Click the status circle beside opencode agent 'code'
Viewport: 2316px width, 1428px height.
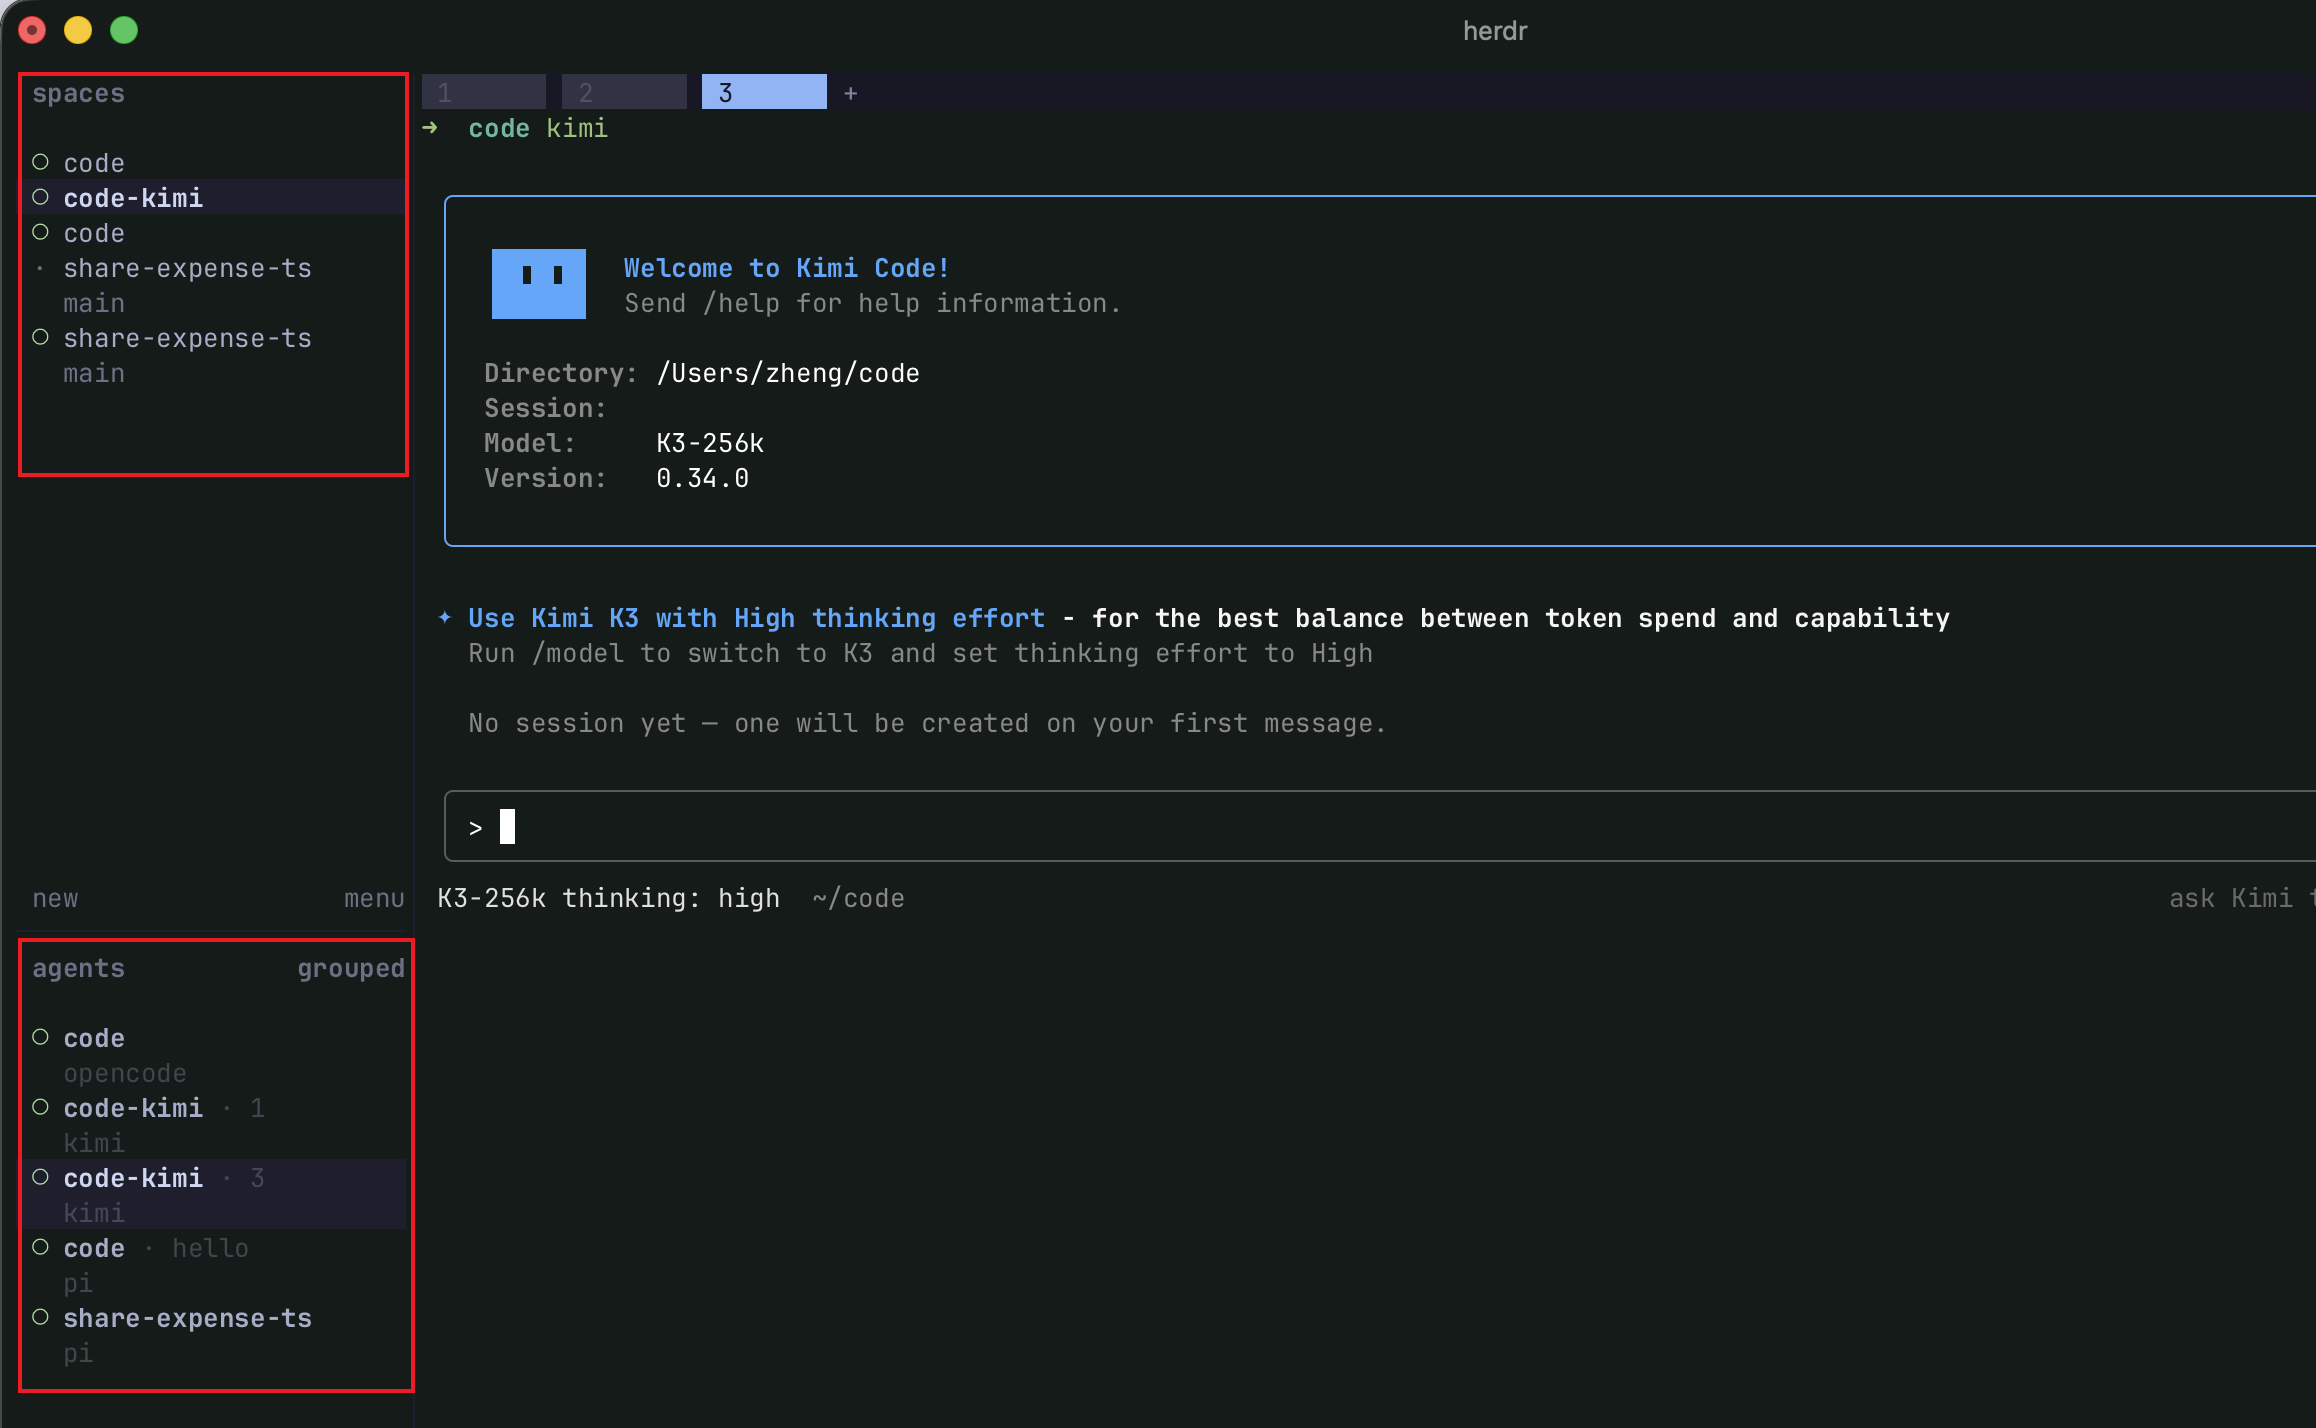pyautogui.click(x=41, y=1037)
